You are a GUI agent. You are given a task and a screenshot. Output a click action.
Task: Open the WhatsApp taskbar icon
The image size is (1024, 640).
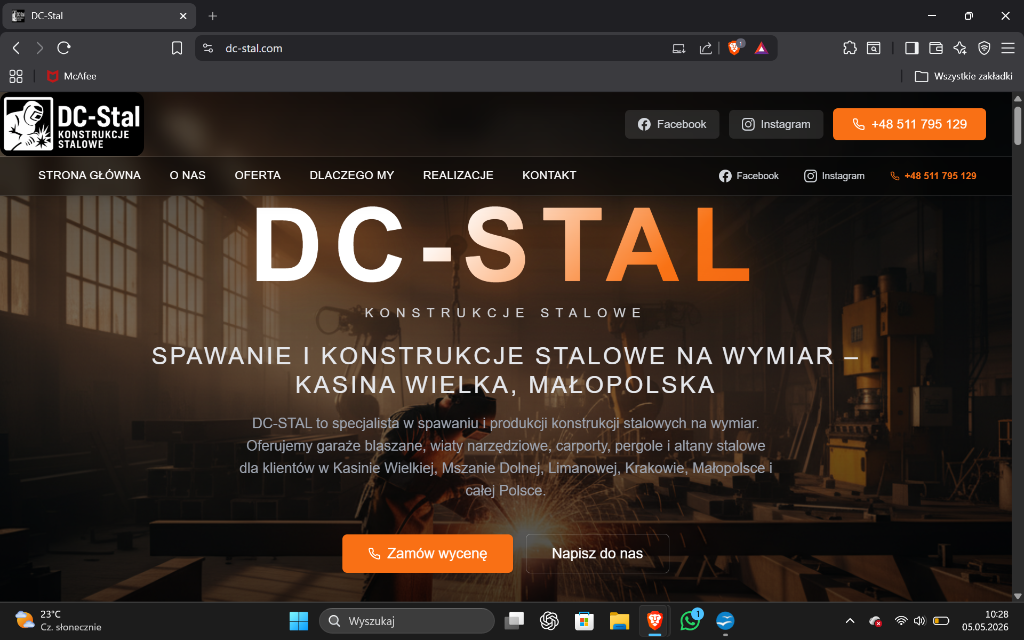coord(690,620)
